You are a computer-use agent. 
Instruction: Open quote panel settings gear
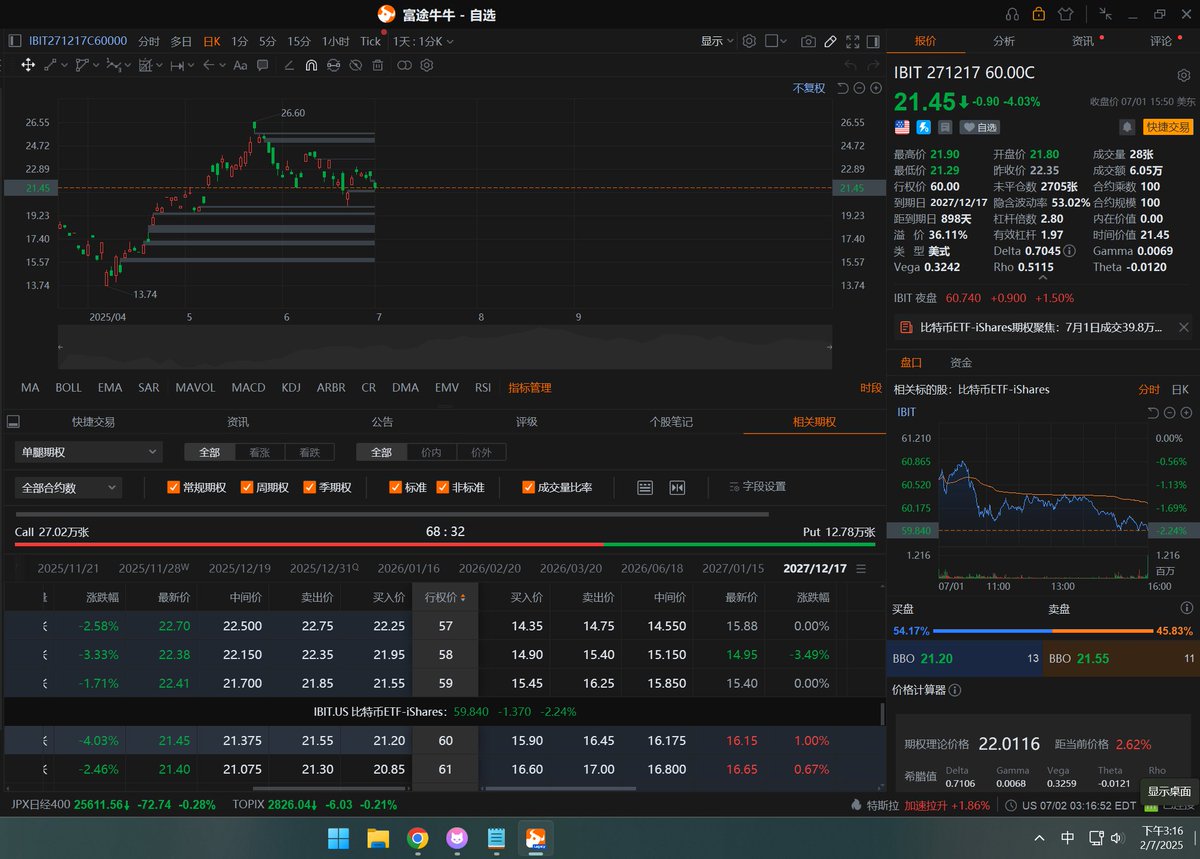1183,75
